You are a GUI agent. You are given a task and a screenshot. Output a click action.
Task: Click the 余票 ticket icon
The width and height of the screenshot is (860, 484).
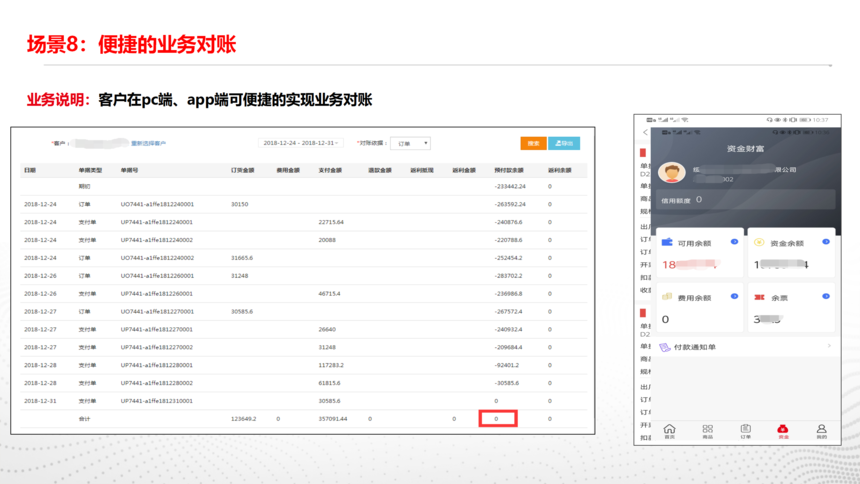(x=759, y=297)
